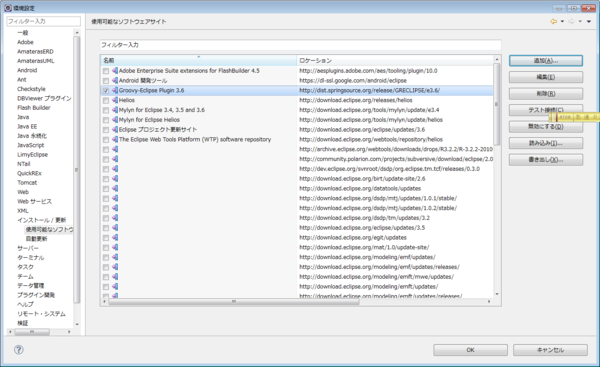Open the プラグイン開発 category
The width and height of the screenshot is (600, 367).
pos(36,295)
